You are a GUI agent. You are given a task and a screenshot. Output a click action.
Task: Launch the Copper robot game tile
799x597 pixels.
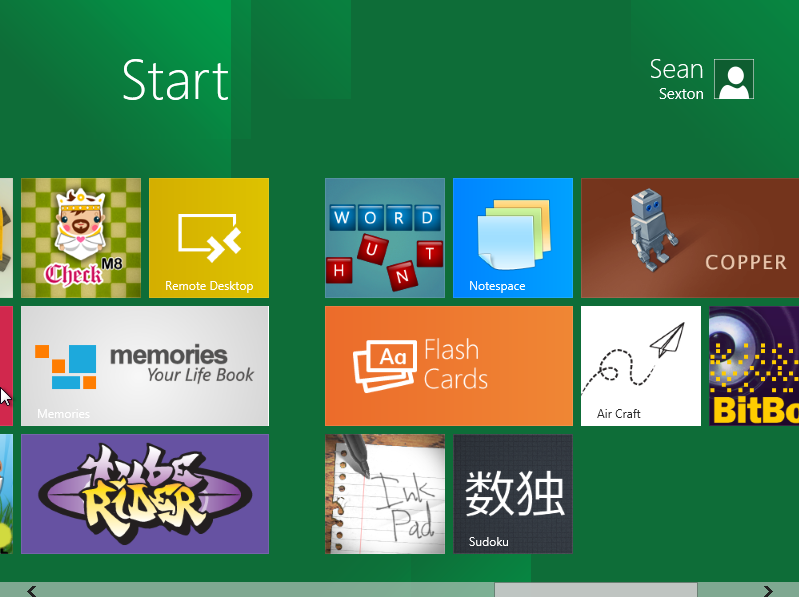pos(690,238)
